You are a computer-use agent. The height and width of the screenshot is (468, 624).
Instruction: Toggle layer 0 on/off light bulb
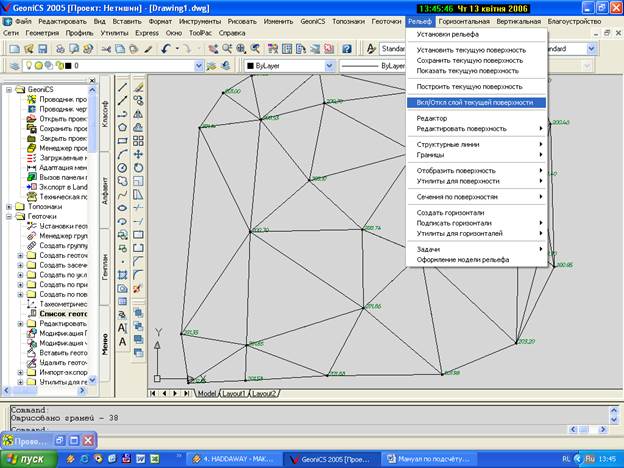(29, 65)
